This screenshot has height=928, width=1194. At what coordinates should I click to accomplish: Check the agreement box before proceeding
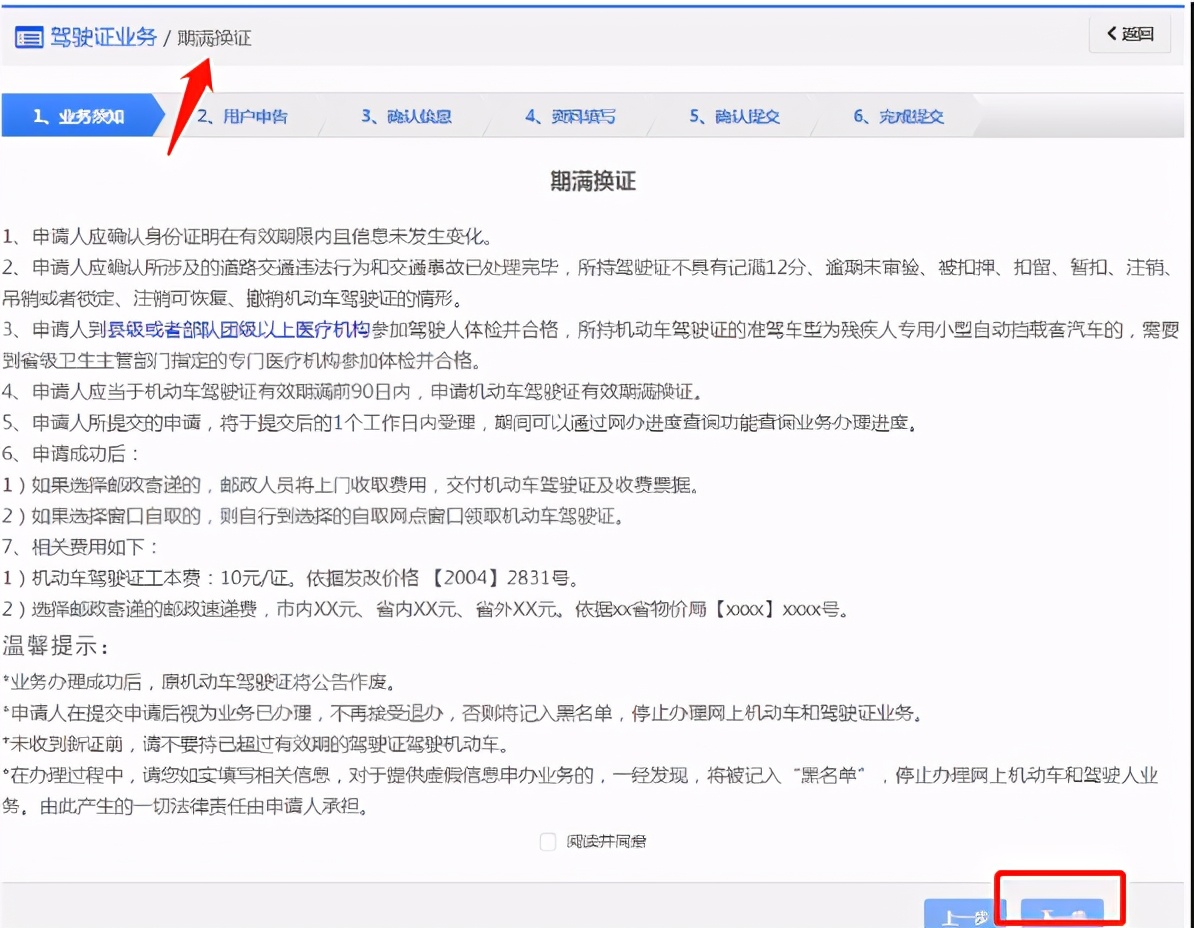pyautogui.click(x=547, y=841)
